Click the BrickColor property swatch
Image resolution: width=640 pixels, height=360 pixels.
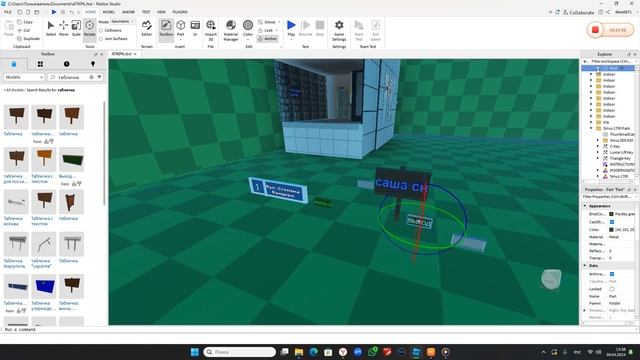coord(611,214)
